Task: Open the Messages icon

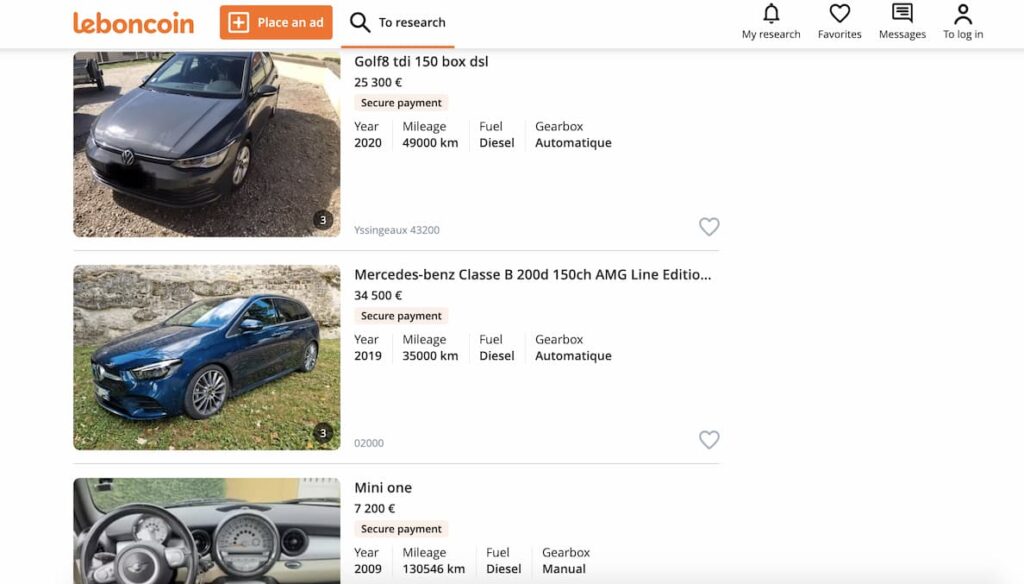Action: click(x=902, y=14)
